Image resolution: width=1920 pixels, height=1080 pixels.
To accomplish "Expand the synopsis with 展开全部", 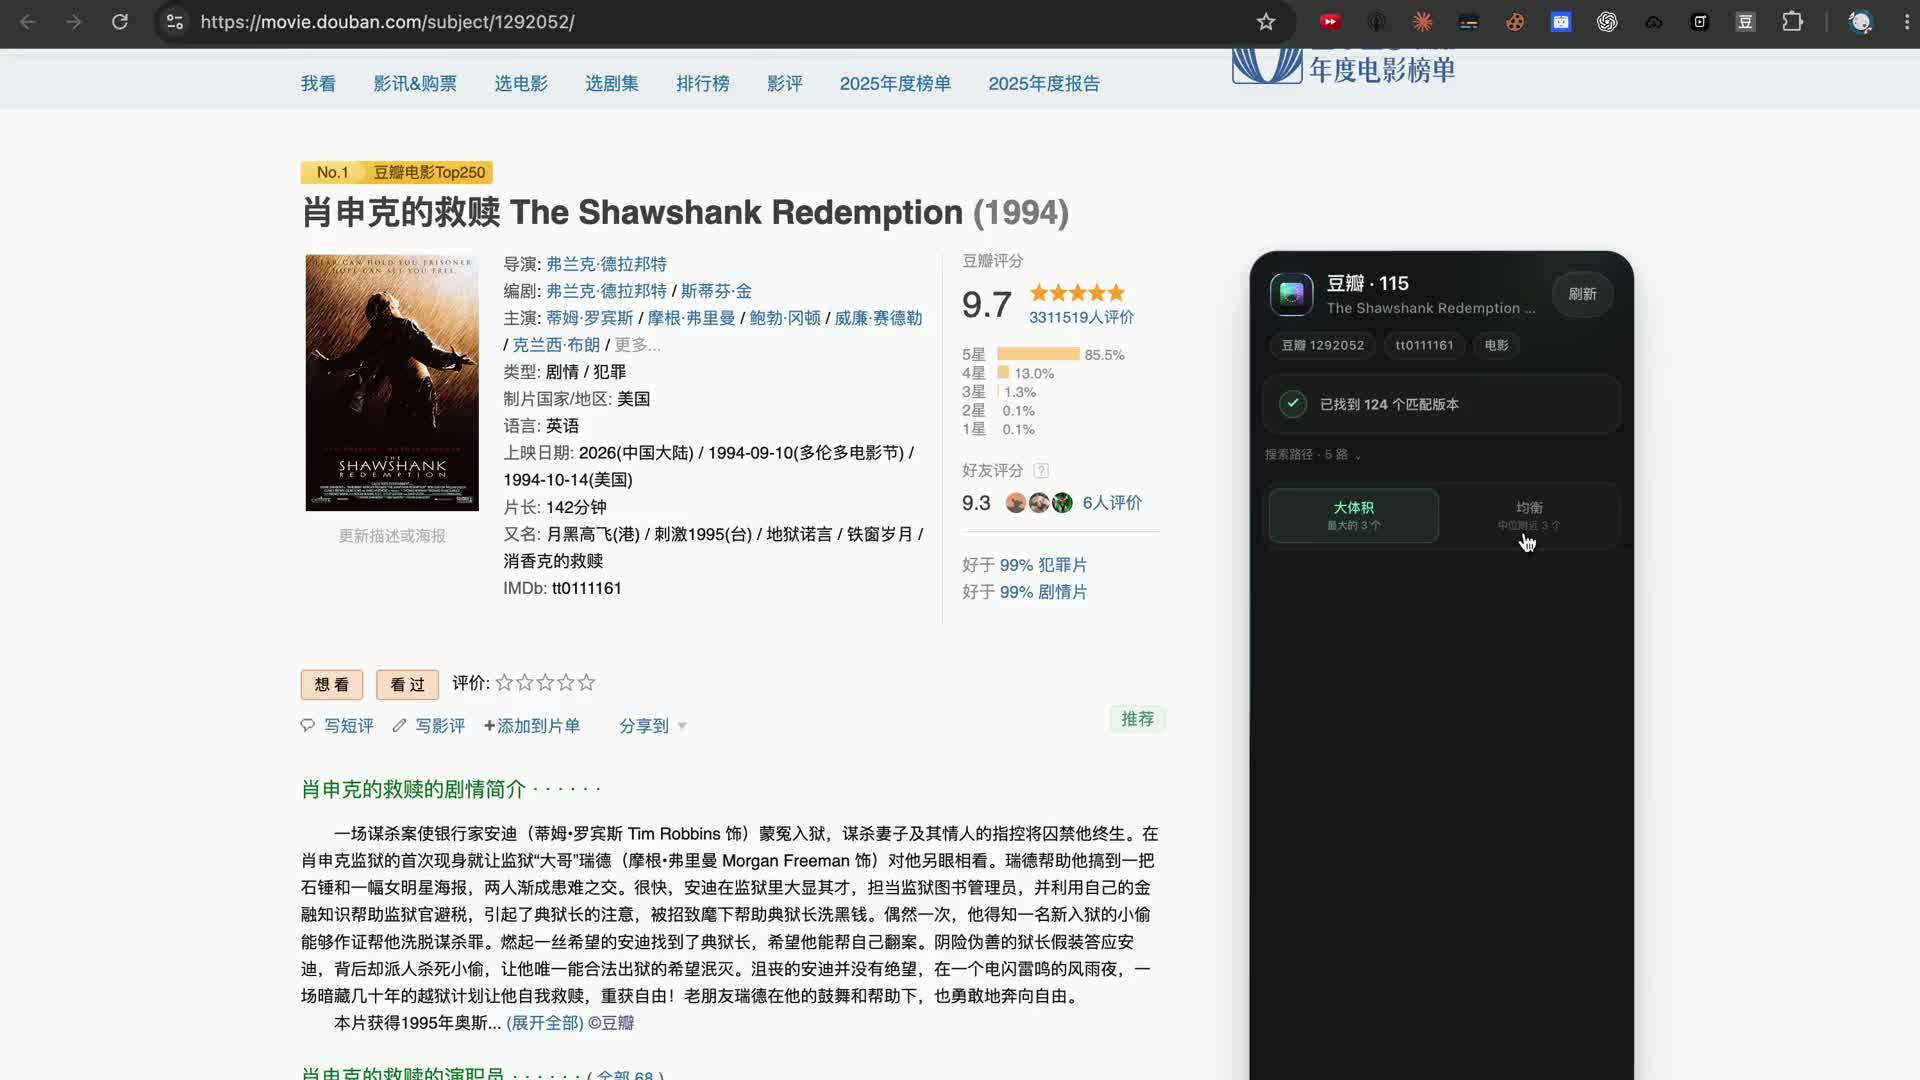I will coord(545,1023).
